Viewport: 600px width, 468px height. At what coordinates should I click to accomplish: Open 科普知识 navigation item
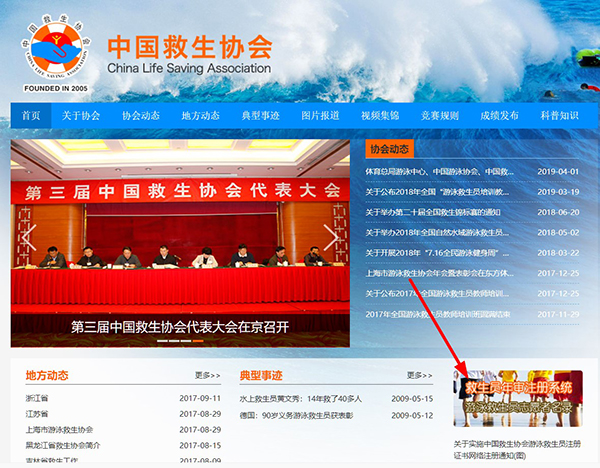(x=559, y=116)
